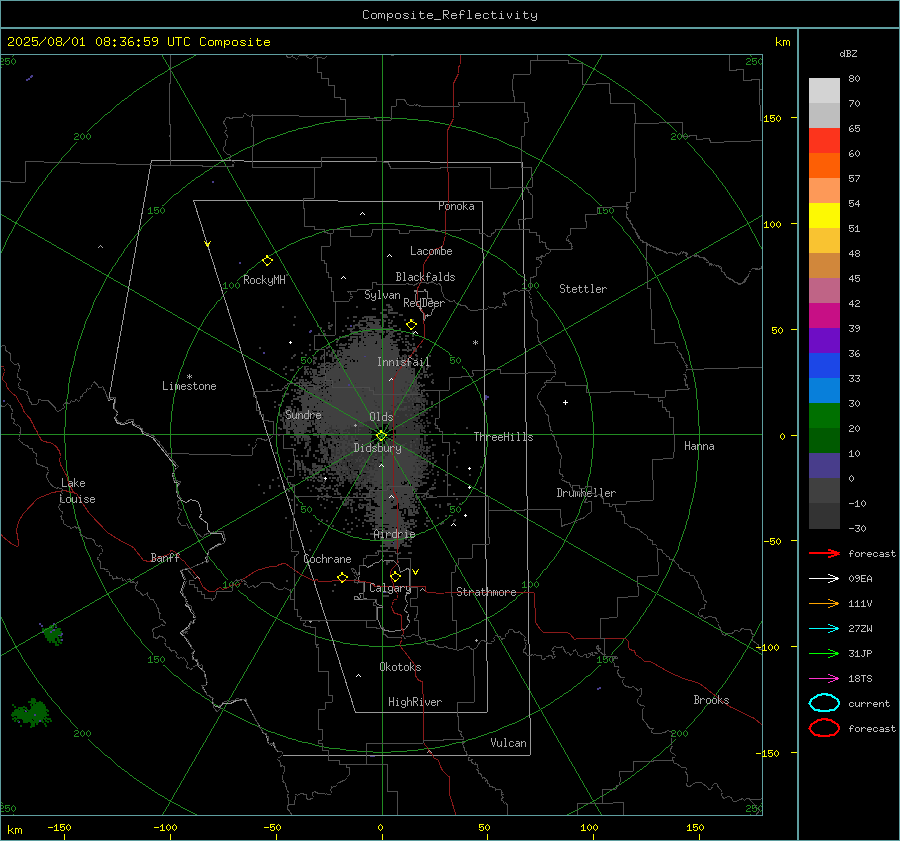Click the Vulcan label
Screen dimensions: 900x841
pyautogui.click(x=509, y=743)
